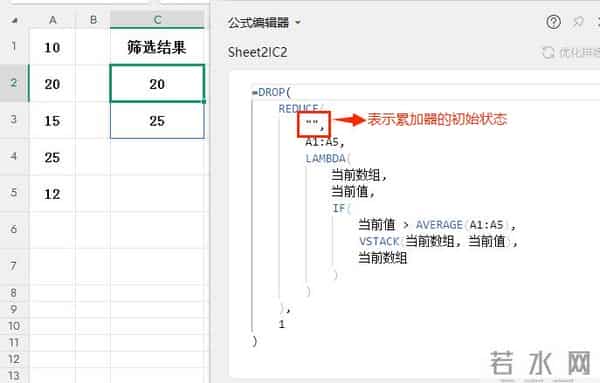
Task: Click DROP in the formula
Action: (271, 92)
